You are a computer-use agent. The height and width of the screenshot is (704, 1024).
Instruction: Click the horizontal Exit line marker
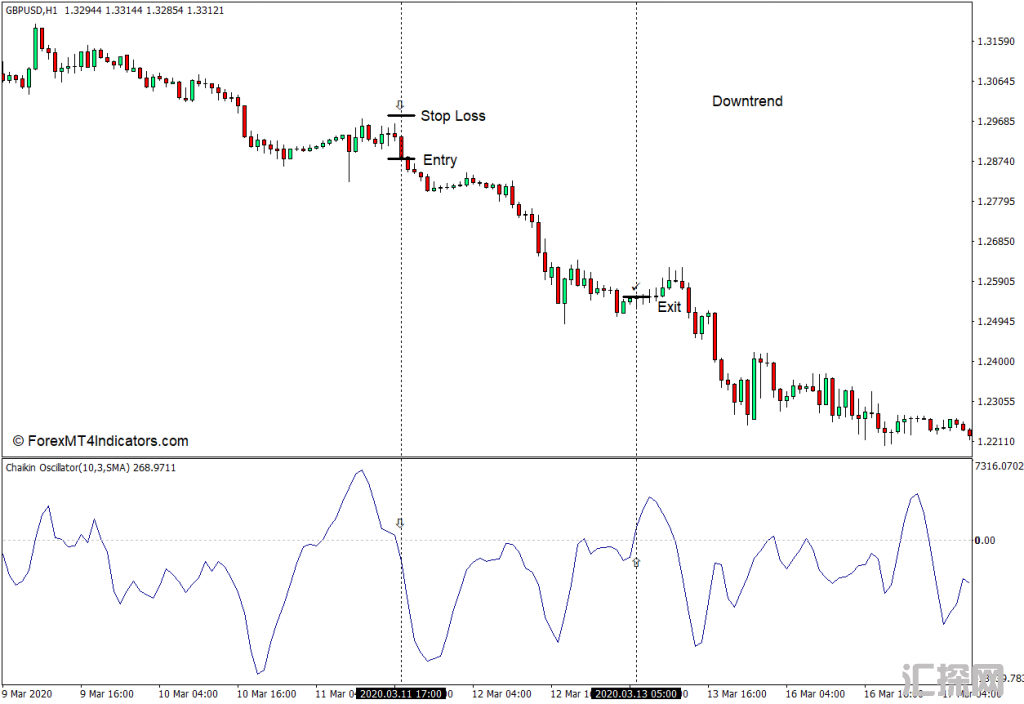(637, 297)
